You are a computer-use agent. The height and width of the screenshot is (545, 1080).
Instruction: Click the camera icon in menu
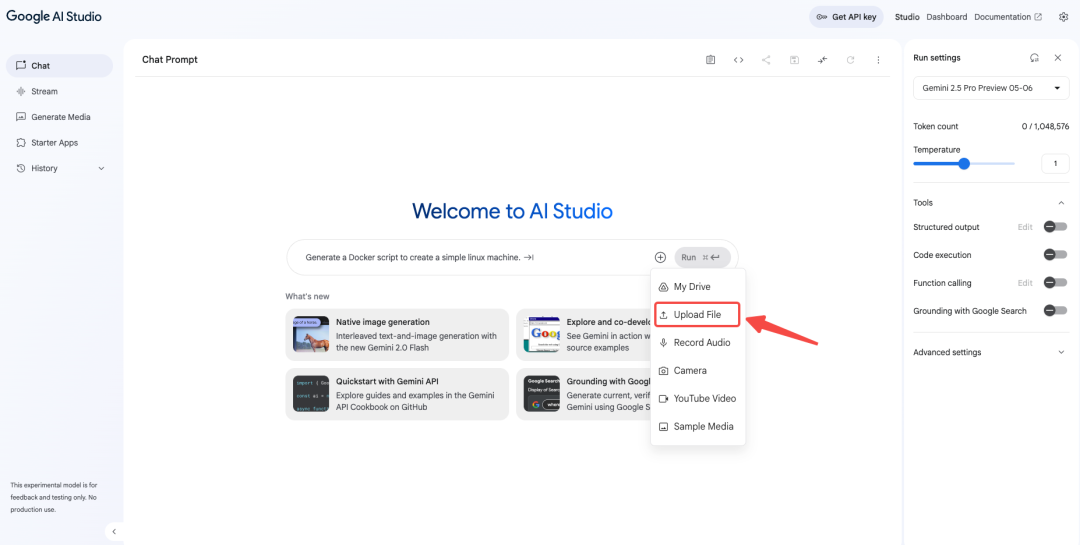click(663, 371)
